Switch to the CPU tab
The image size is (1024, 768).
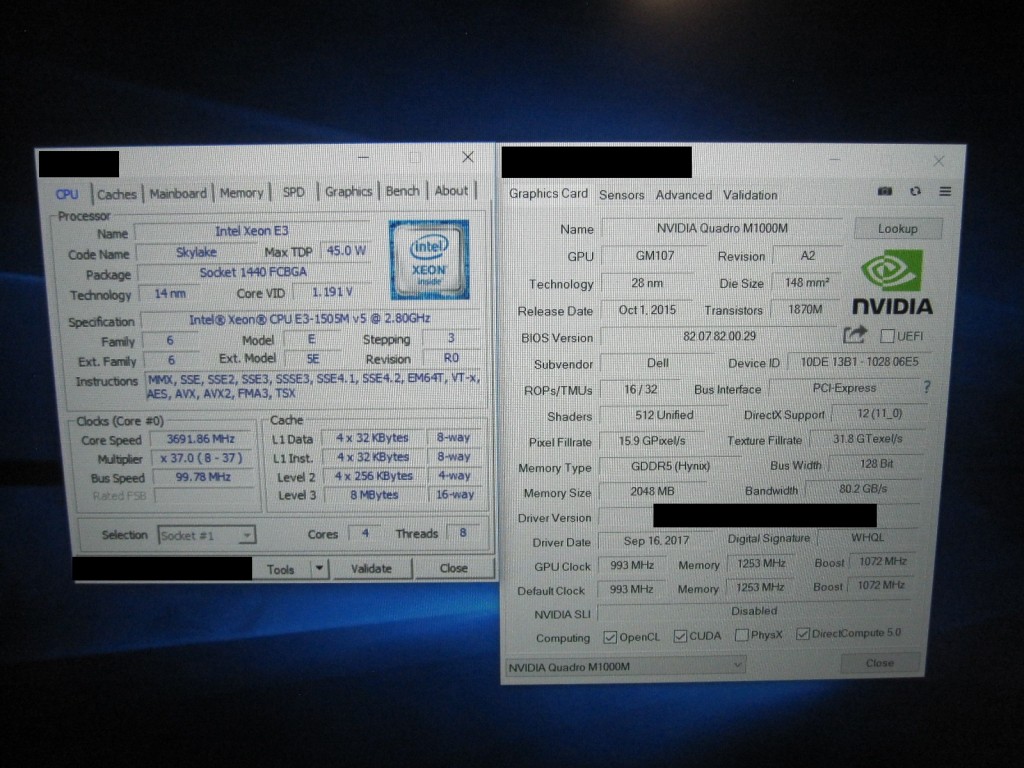coord(67,195)
